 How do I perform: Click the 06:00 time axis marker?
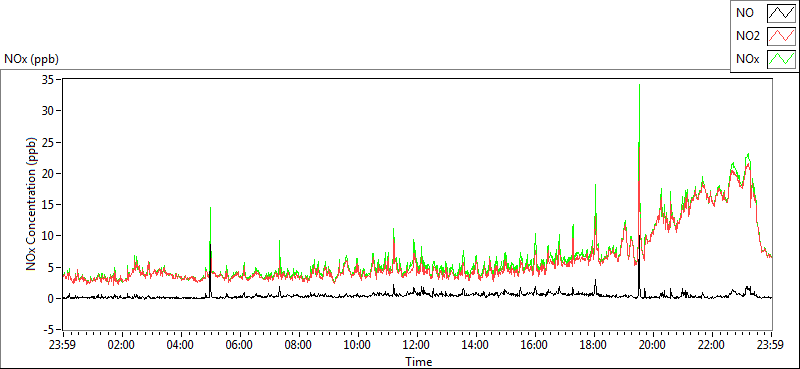(240, 345)
